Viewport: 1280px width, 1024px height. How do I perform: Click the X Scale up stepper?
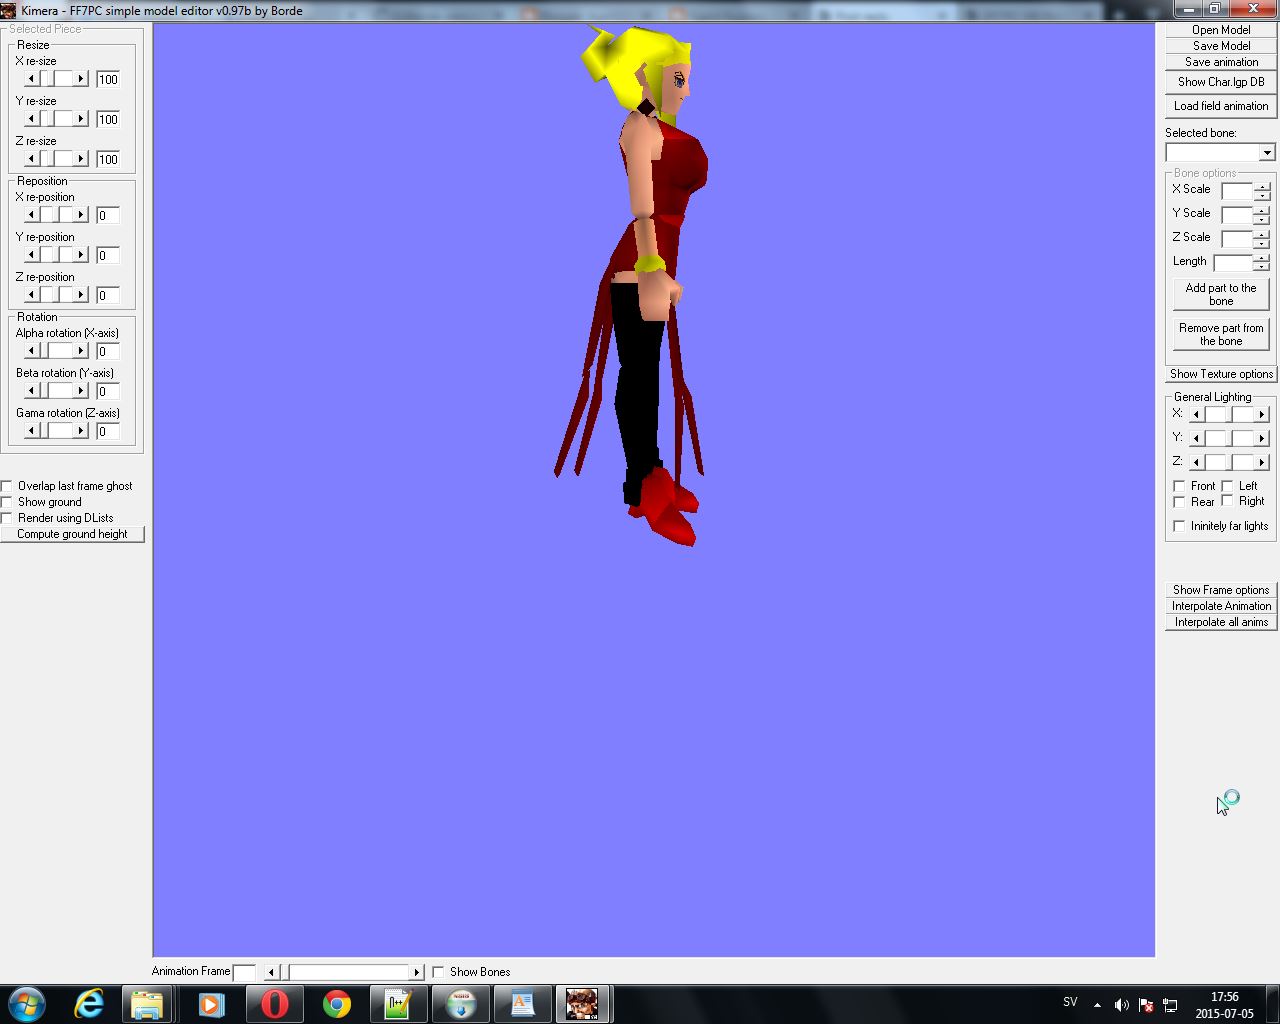[1262, 186]
